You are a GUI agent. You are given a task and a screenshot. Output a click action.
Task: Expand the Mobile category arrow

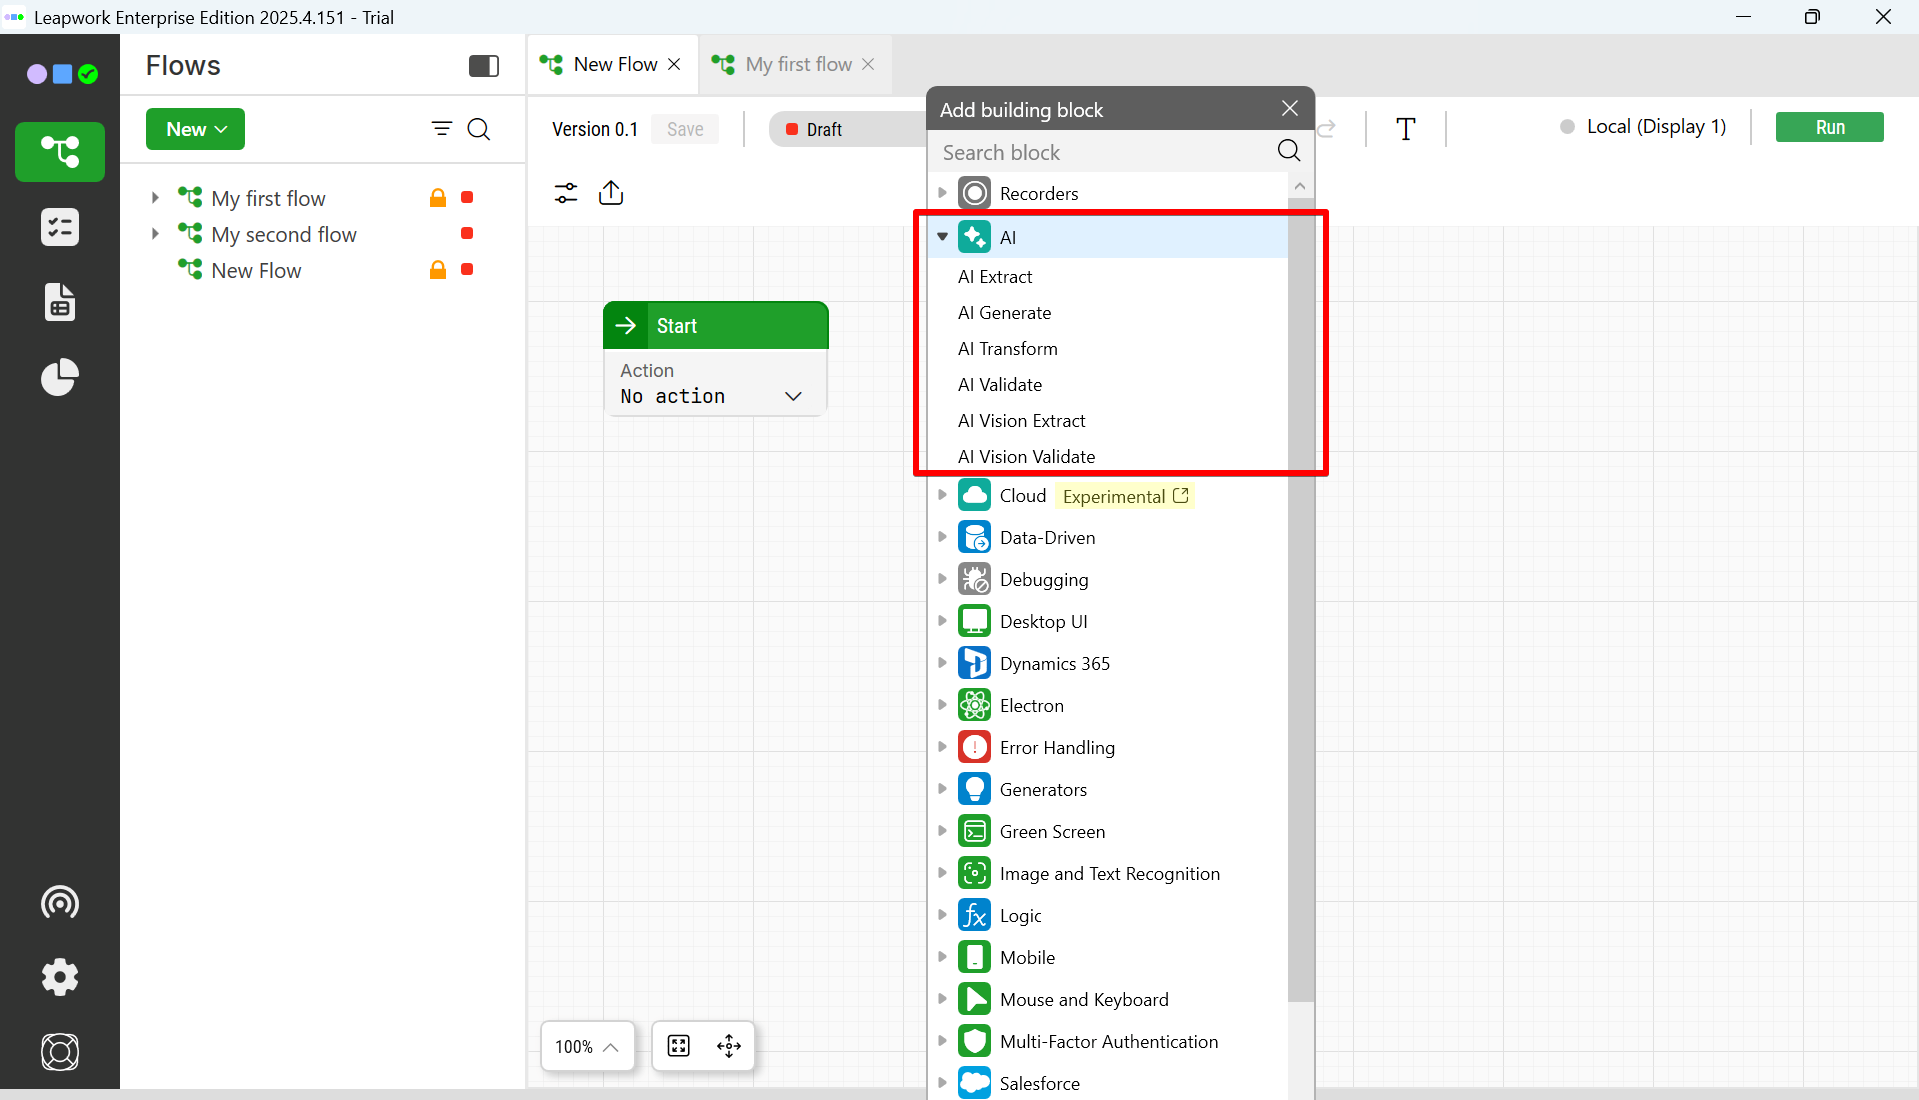pyautogui.click(x=942, y=957)
